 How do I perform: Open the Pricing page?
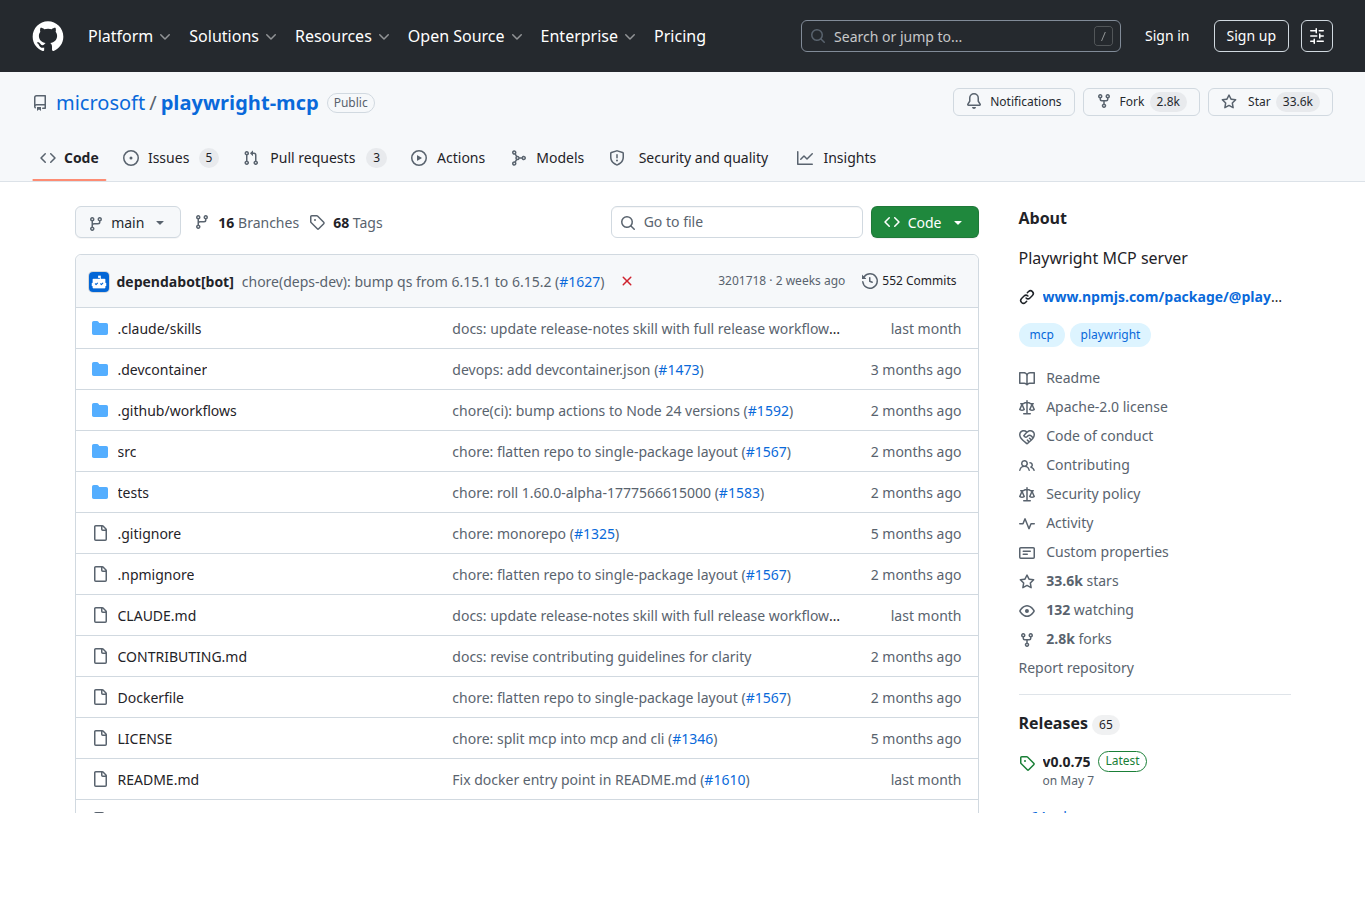click(x=680, y=36)
